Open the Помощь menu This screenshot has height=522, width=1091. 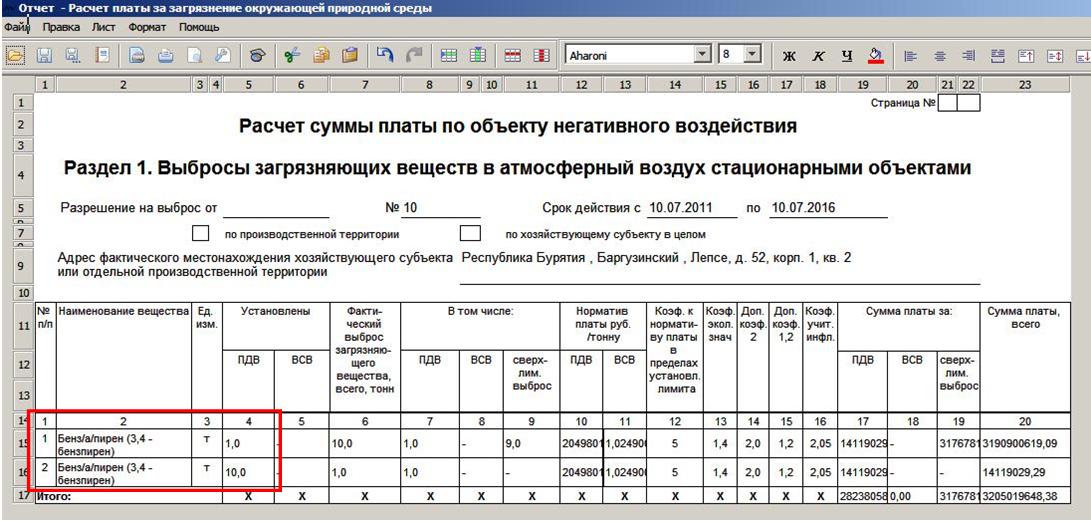pos(199,27)
